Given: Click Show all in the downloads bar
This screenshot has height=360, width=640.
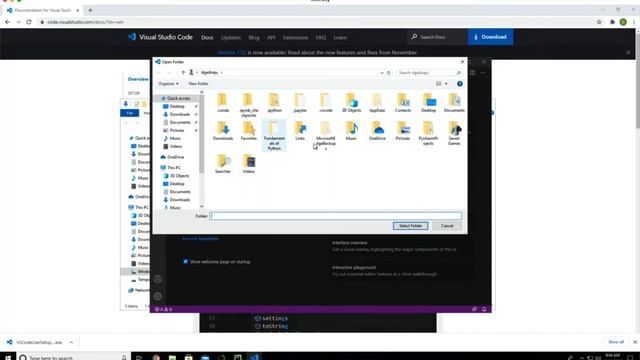Looking at the screenshot, I should coord(616,342).
